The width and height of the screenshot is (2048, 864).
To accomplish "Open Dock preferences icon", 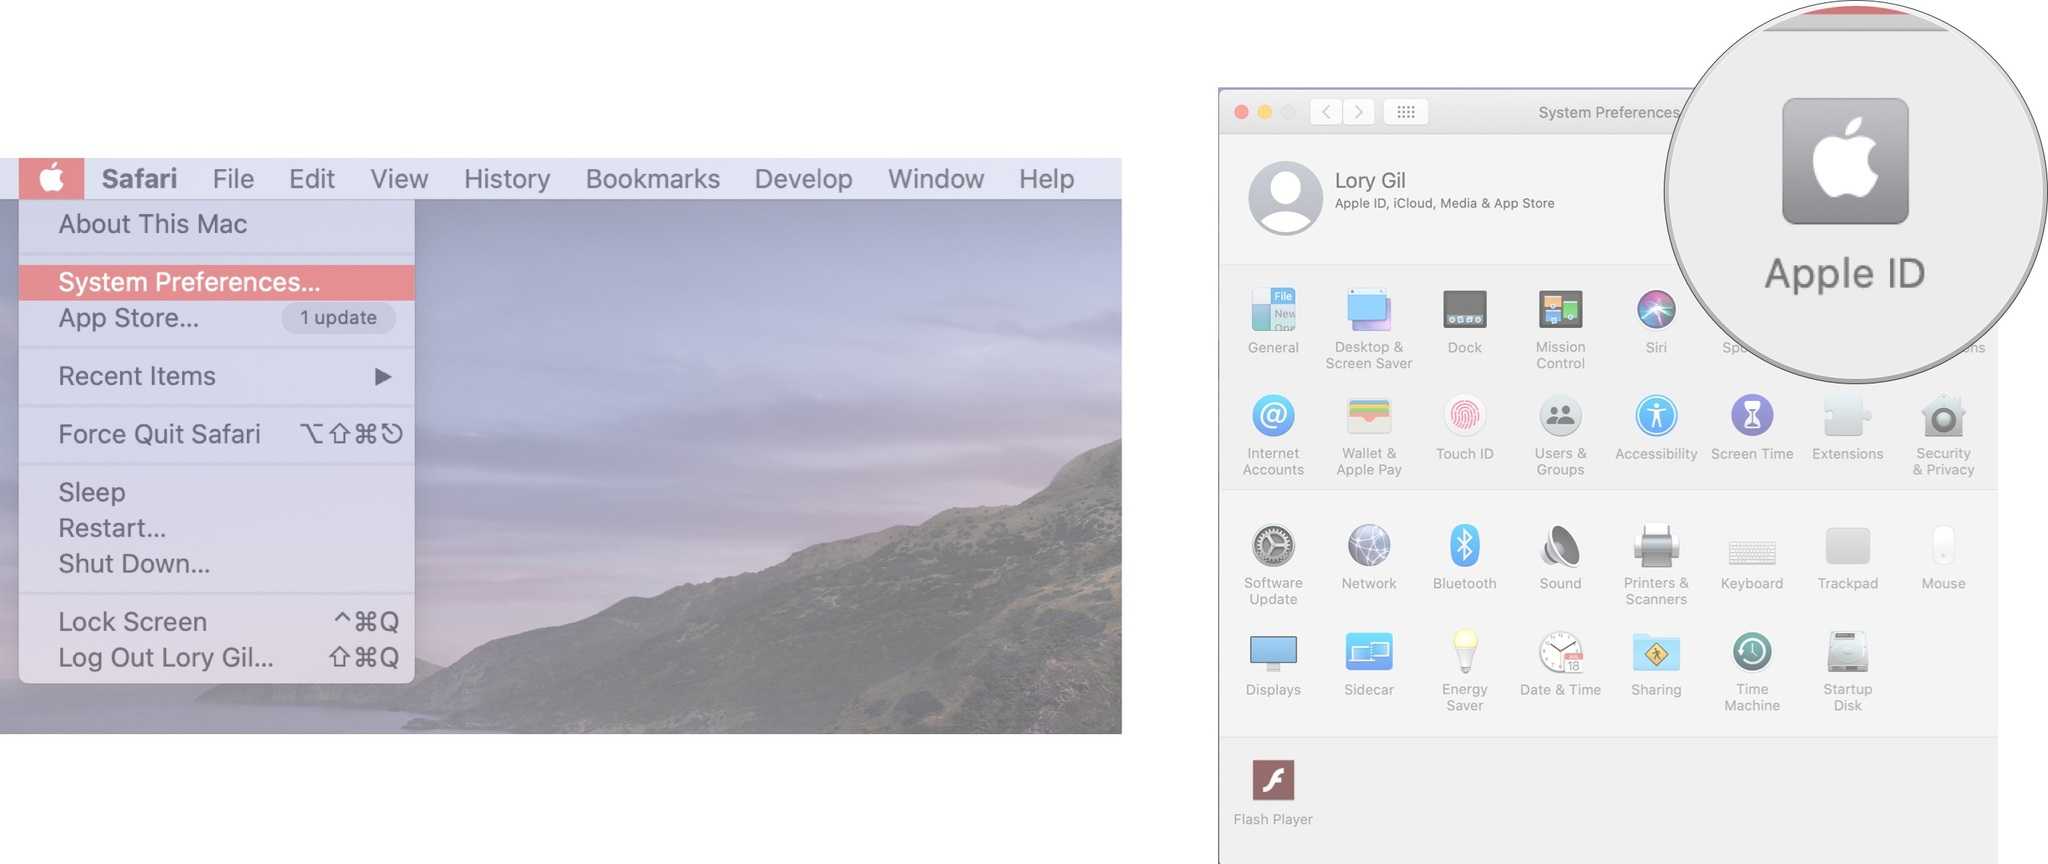I will 1464,310.
